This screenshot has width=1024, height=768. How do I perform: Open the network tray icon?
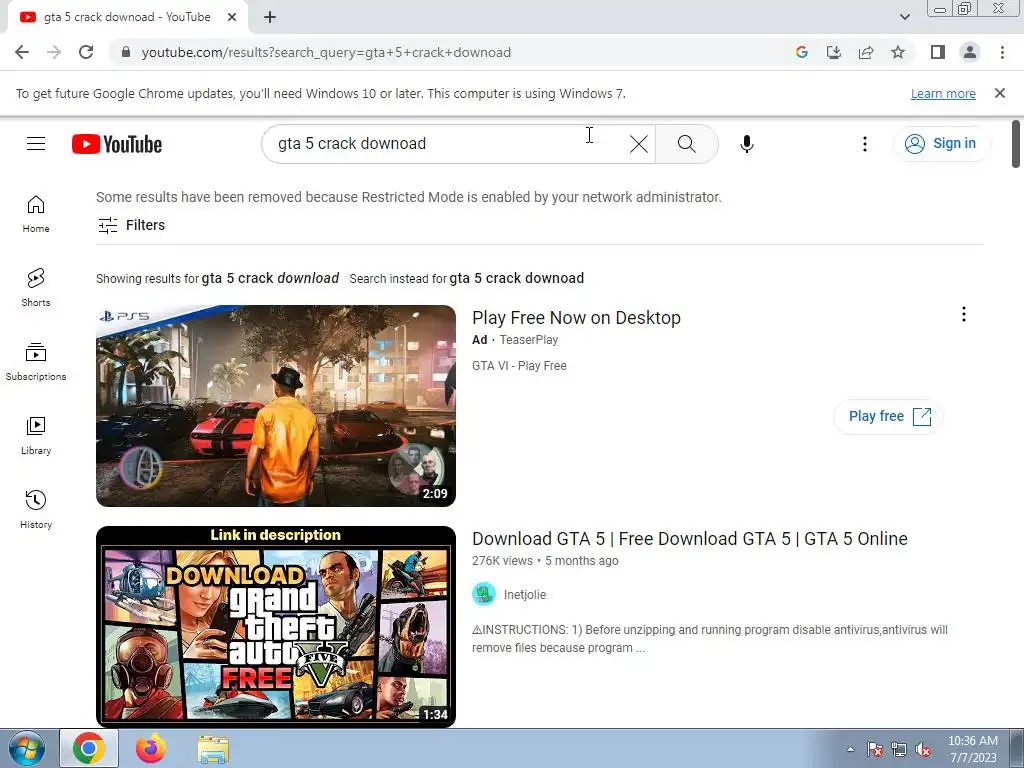(x=899, y=749)
